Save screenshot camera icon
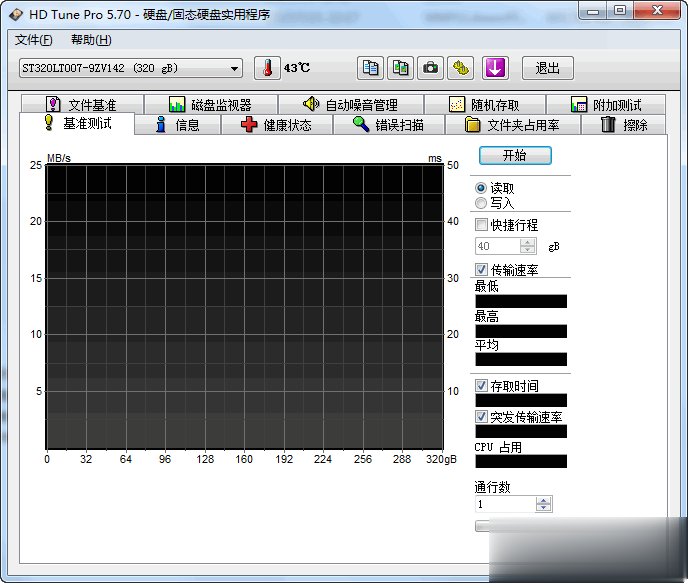 click(430, 68)
